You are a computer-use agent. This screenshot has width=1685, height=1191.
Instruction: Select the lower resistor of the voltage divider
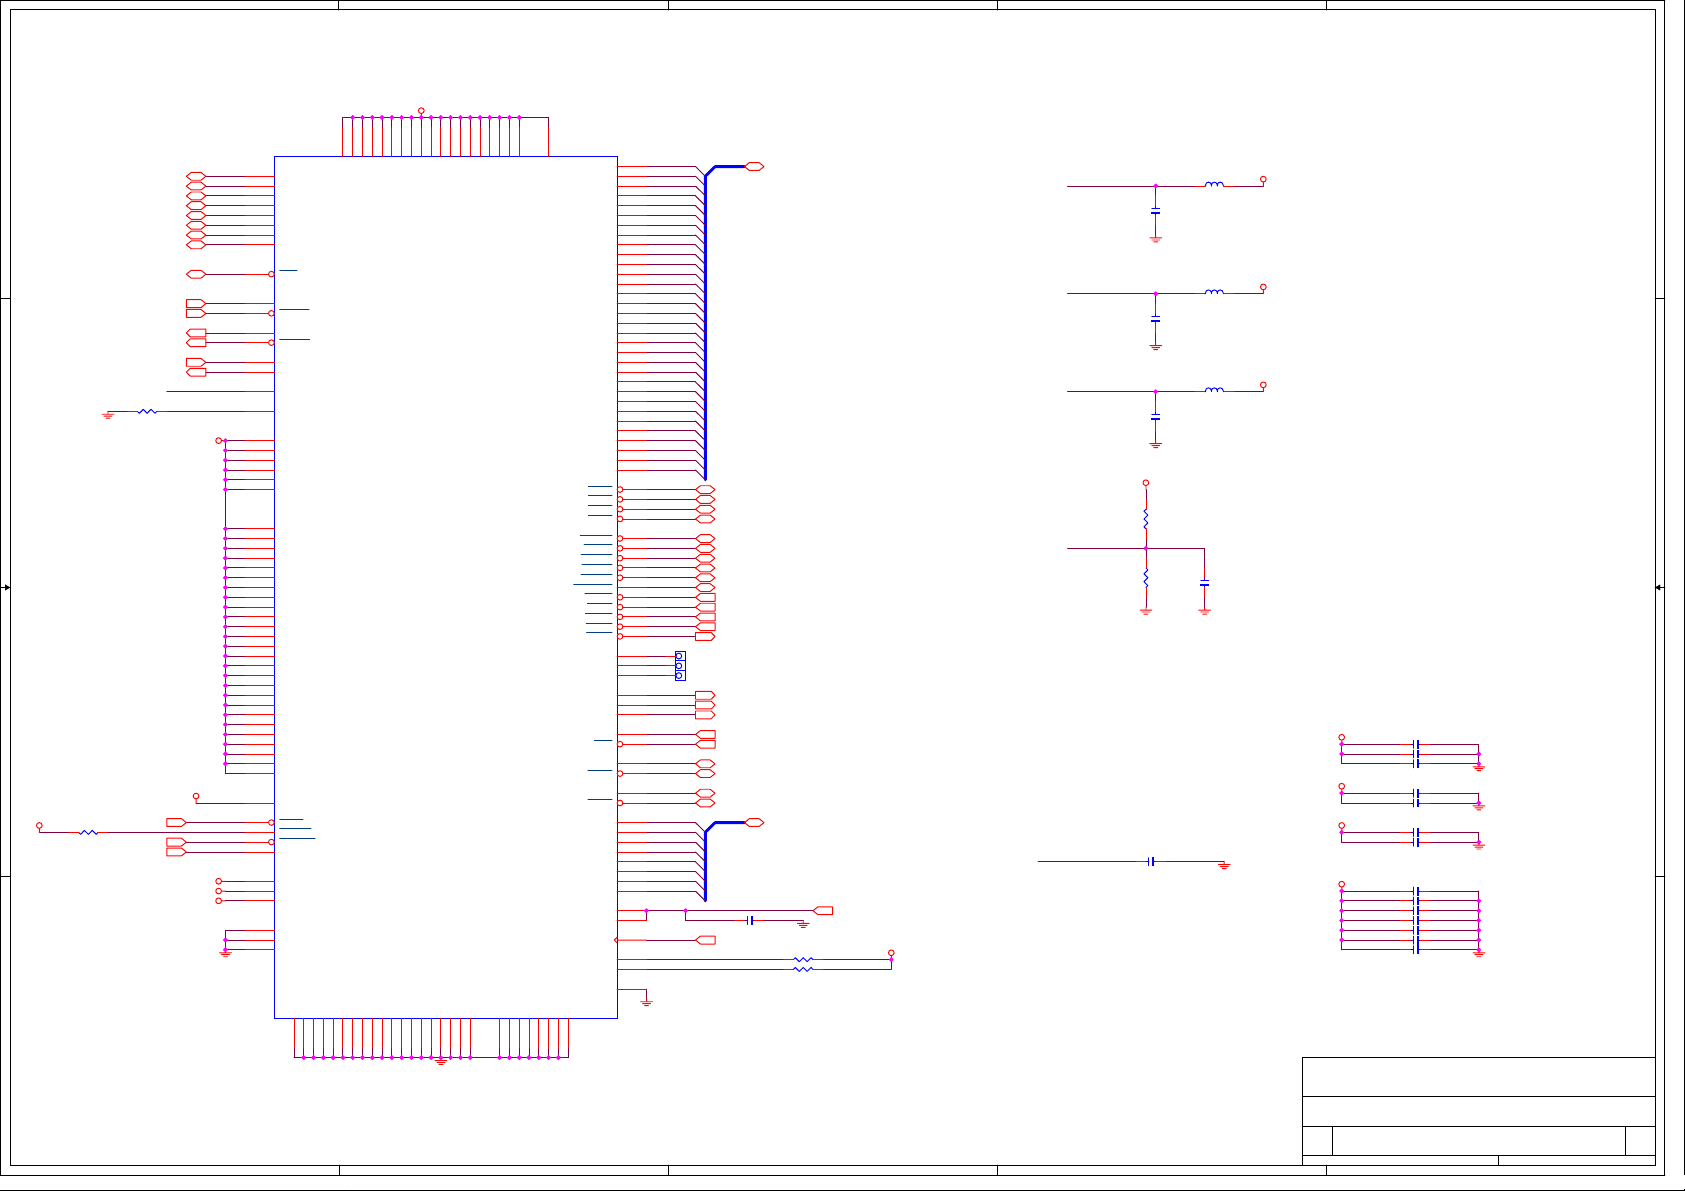point(1146,578)
